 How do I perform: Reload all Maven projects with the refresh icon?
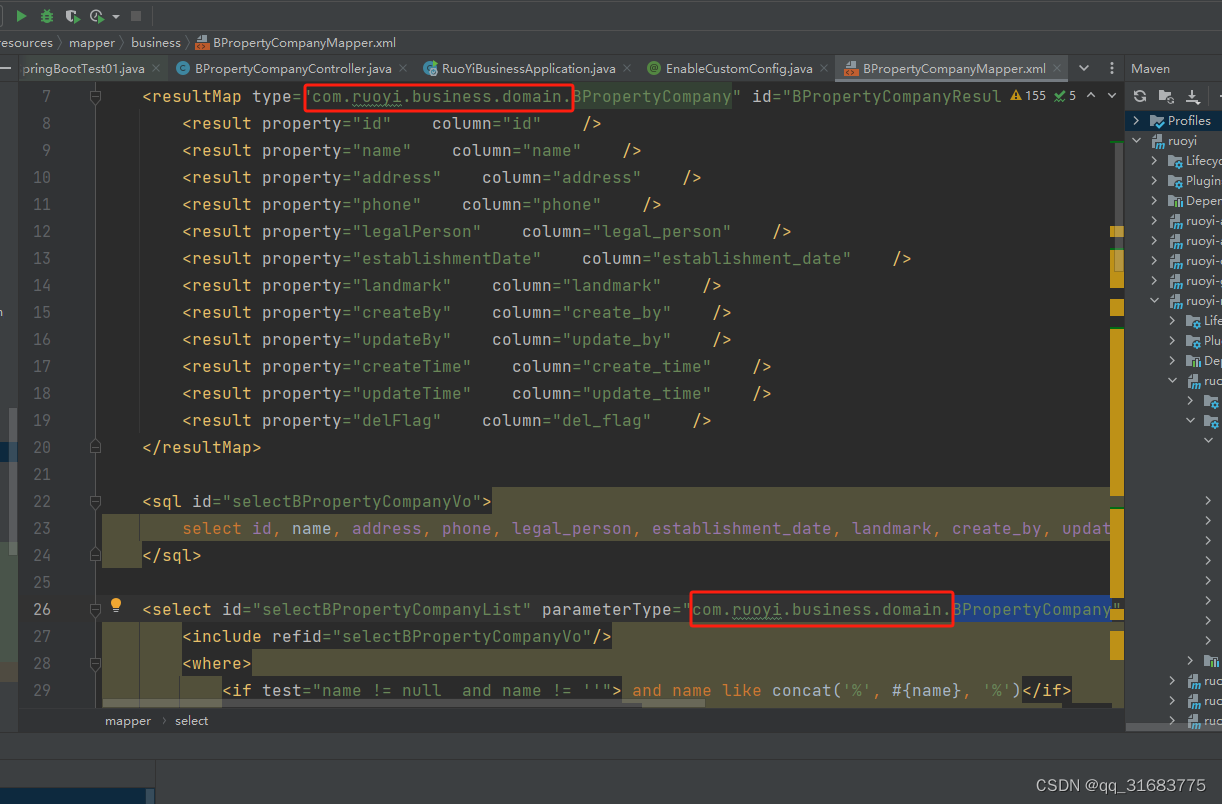[x=1140, y=96]
